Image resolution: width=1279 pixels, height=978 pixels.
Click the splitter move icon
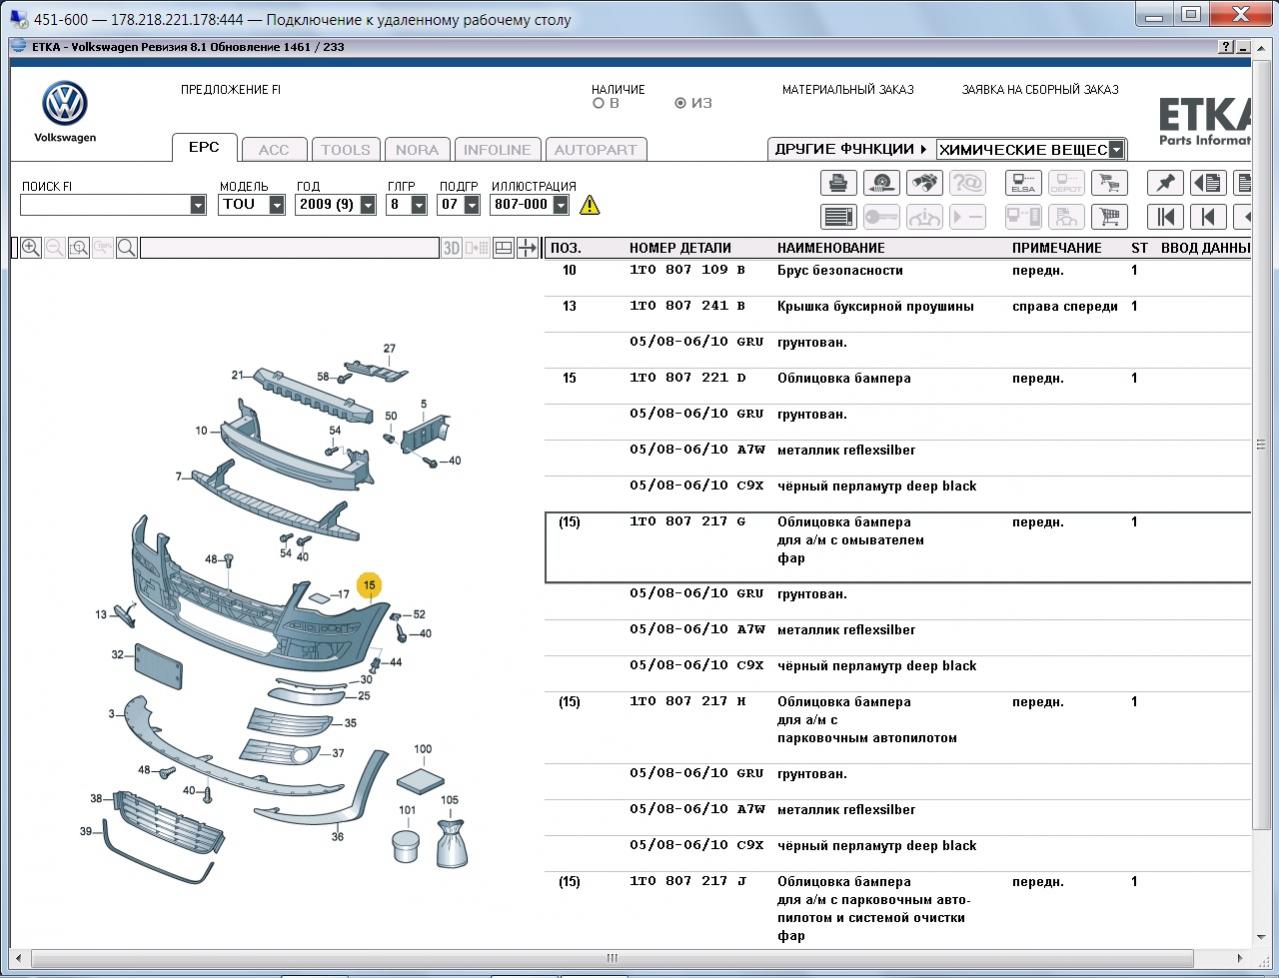(527, 247)
